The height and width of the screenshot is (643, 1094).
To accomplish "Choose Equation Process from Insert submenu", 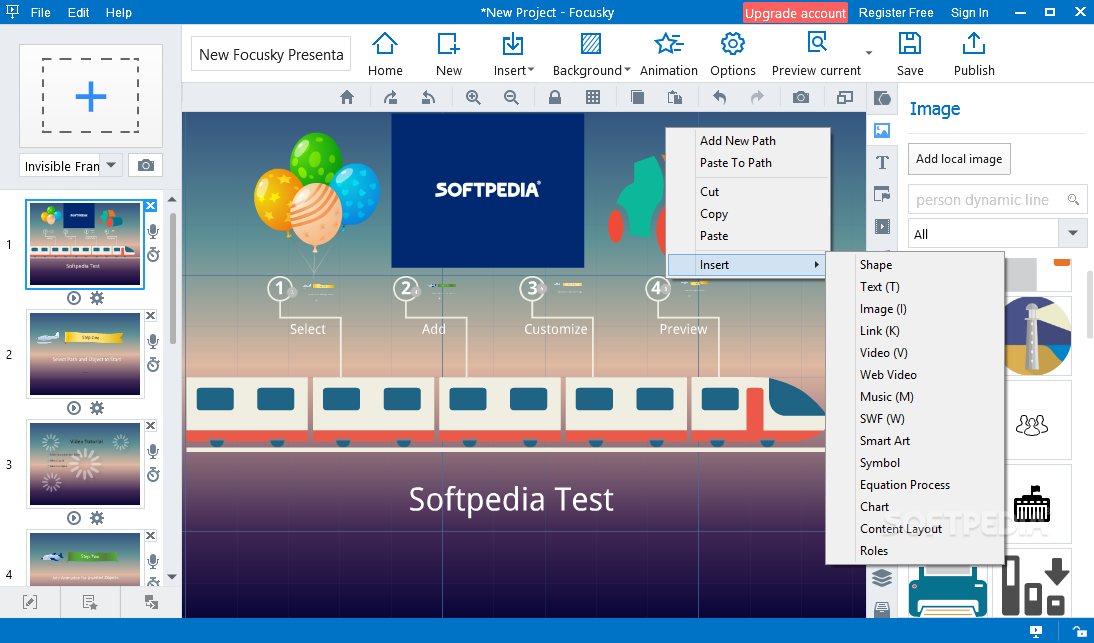I will click(x=915, y=485).
